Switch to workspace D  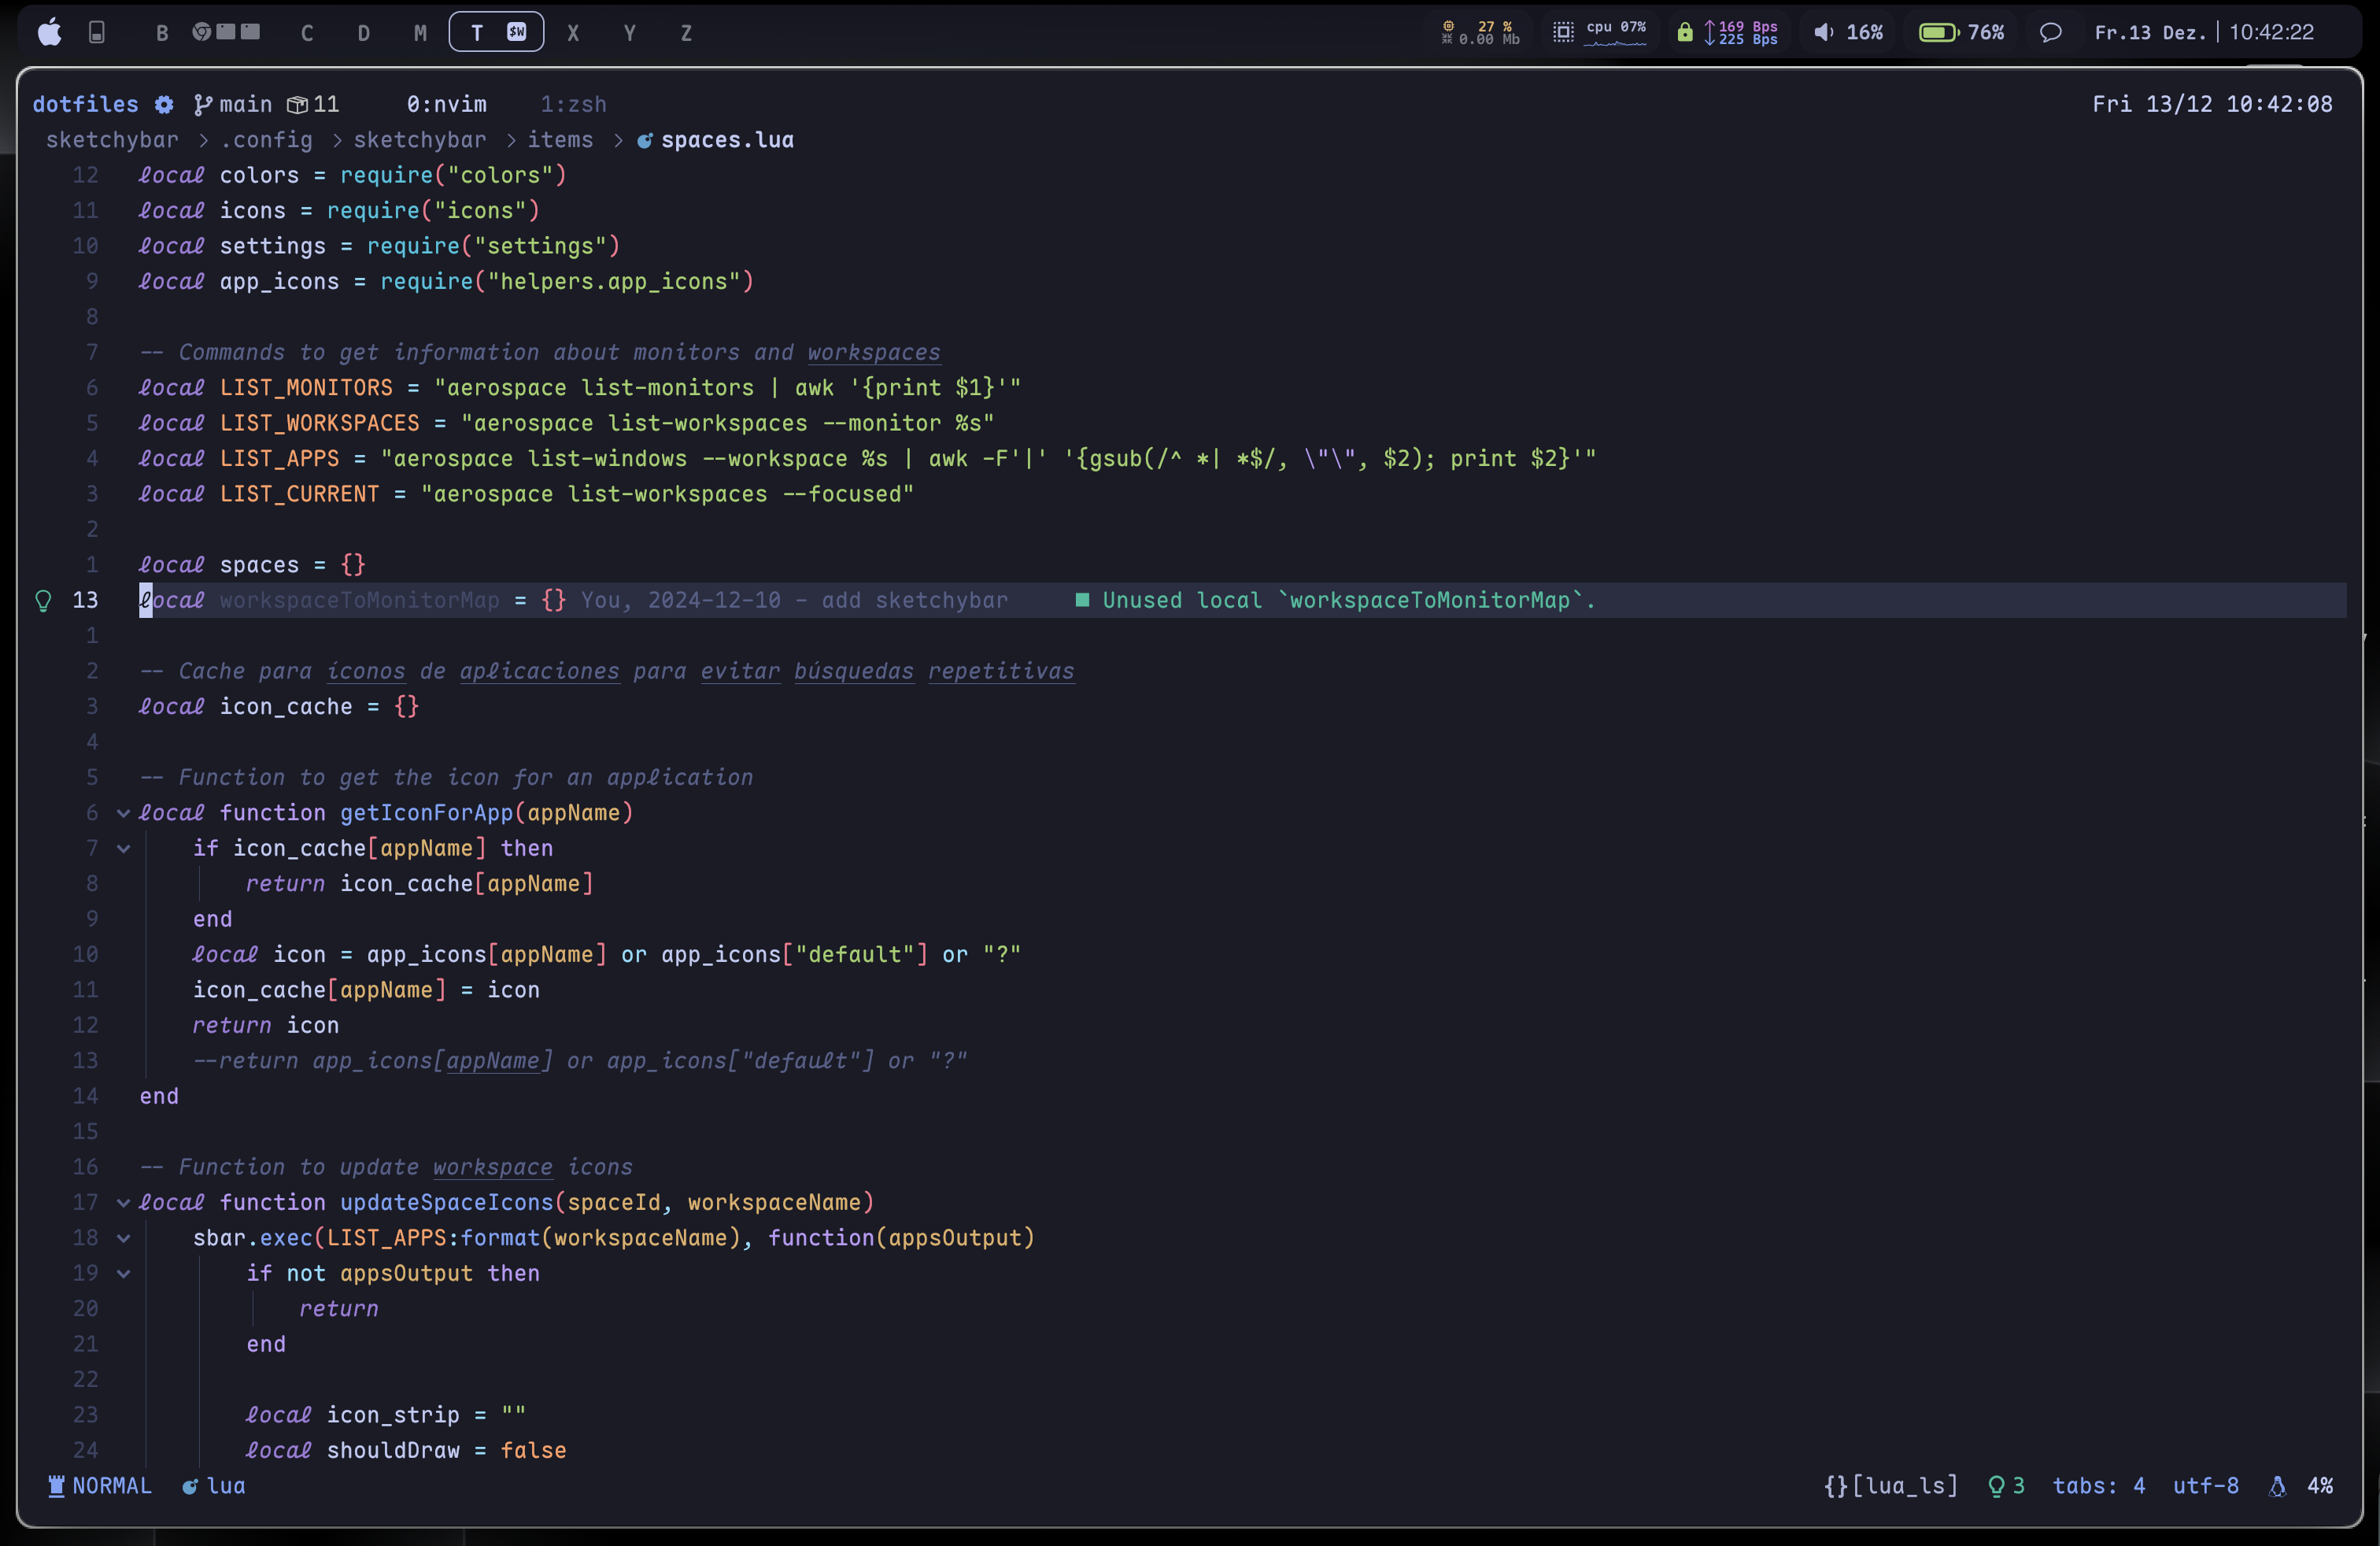click(x=364, y=33)
